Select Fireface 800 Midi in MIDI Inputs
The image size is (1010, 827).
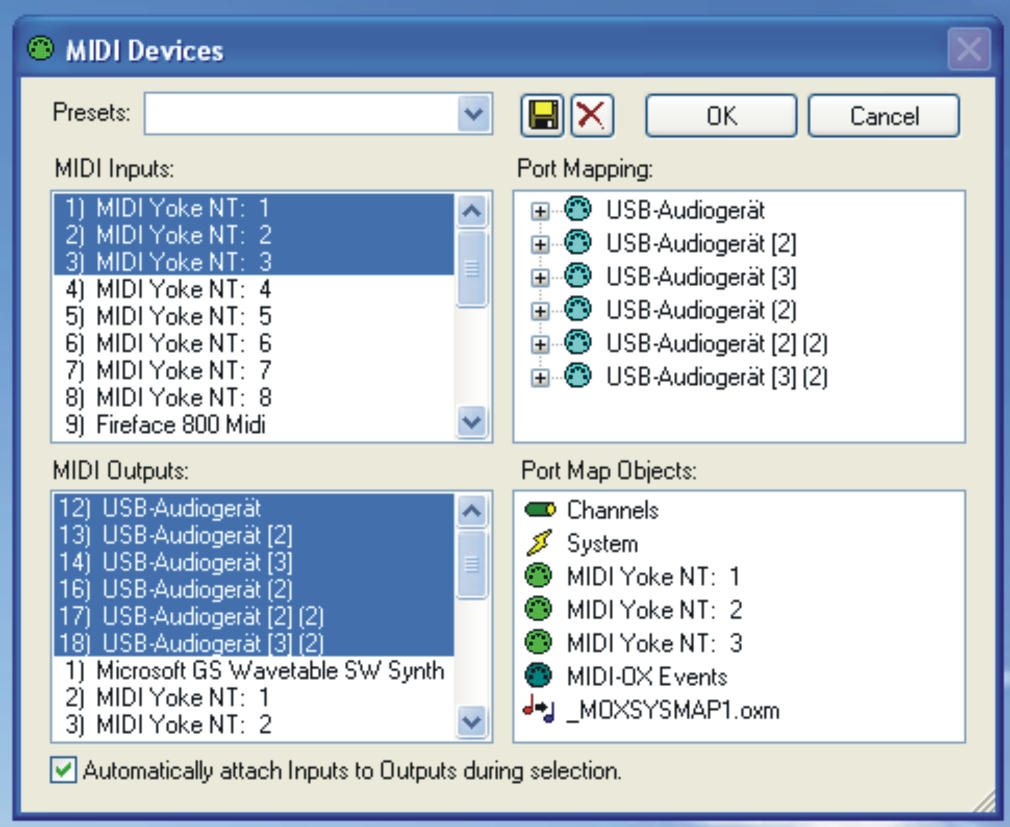pyautogui.click(x=180, y=425)
